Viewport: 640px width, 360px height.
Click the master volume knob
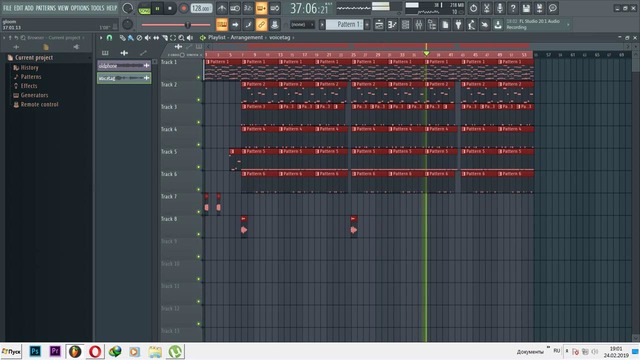tap(127, 8)
